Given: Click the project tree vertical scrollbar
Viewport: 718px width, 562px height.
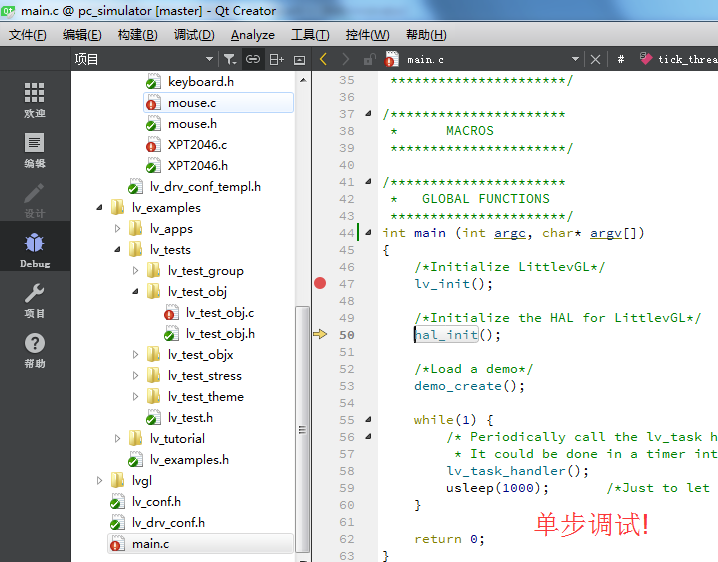Looking at the screenshot, I should click(302, 429).
